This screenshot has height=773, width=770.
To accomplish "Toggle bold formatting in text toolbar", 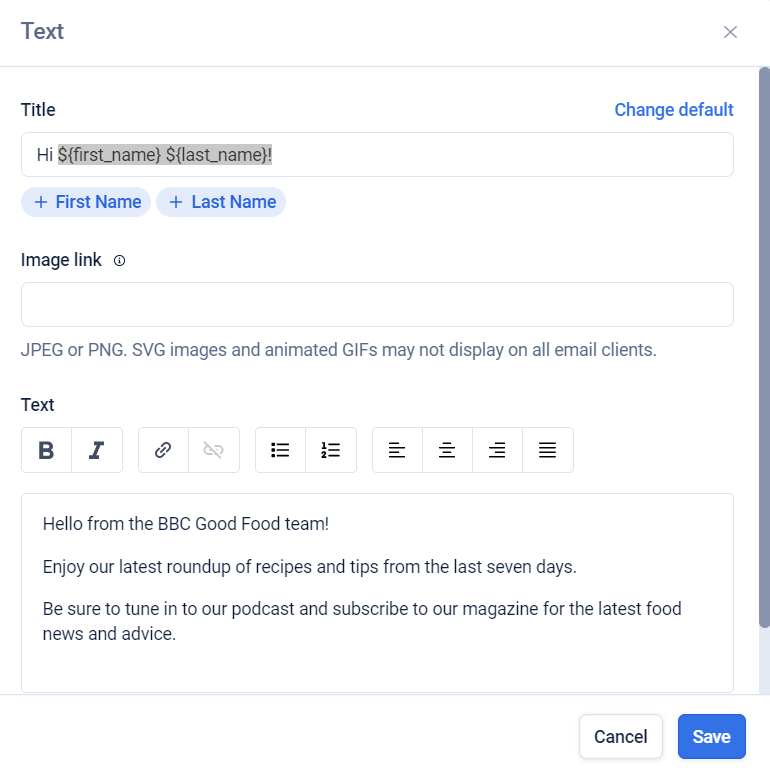I will tap(46, 450).
